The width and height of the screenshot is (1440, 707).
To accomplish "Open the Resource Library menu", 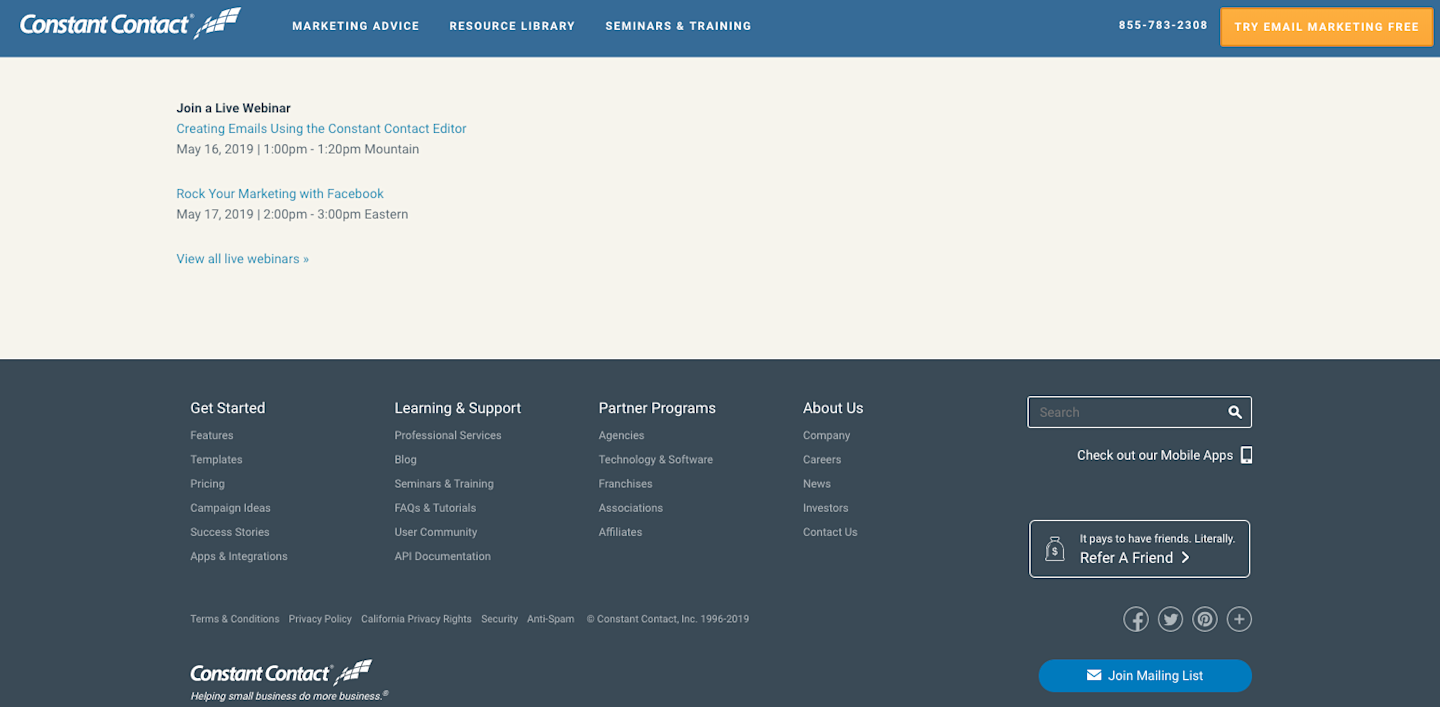I will pos(512,26).
